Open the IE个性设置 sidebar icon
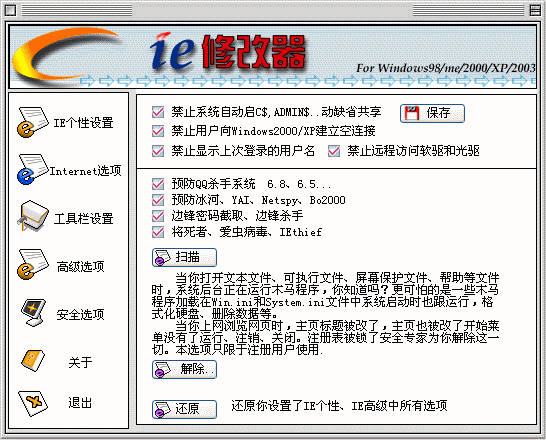546x440 pixels. (x=32, y=122)
